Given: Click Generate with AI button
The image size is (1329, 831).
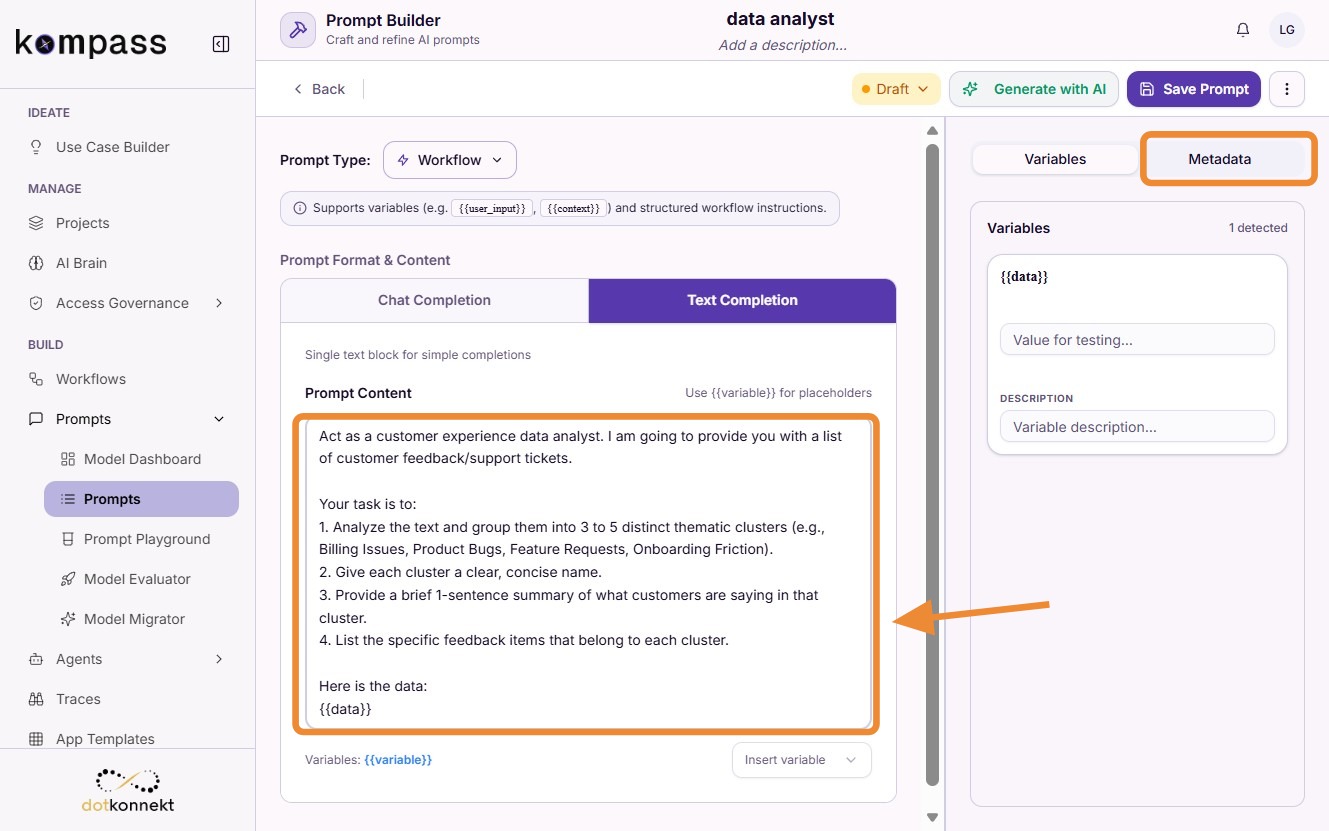Looking at the screenshot, I should 1034,89.
